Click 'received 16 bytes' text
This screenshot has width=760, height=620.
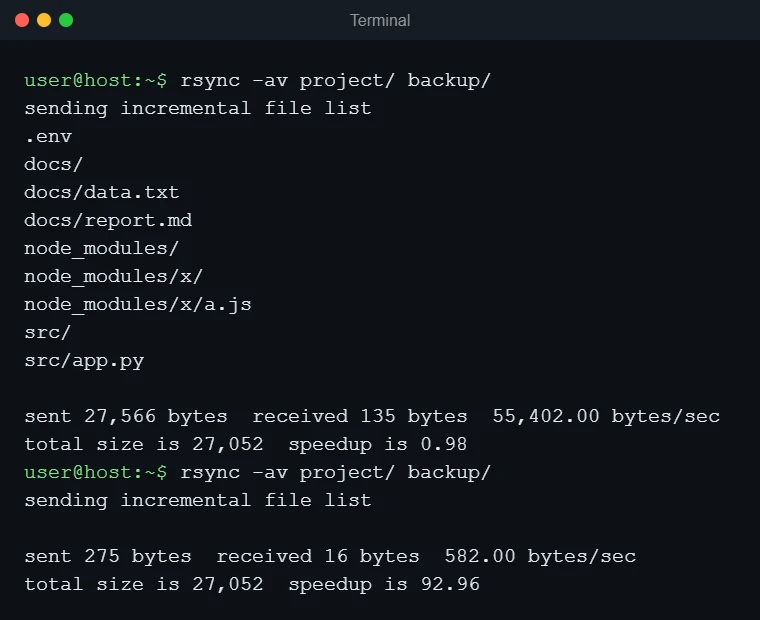(317, 556)
